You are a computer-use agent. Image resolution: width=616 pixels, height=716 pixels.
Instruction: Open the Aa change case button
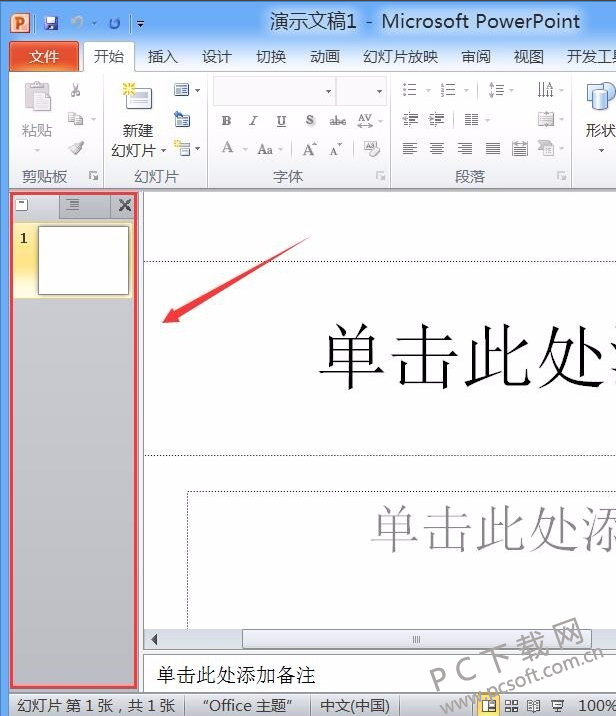point(265,149)
